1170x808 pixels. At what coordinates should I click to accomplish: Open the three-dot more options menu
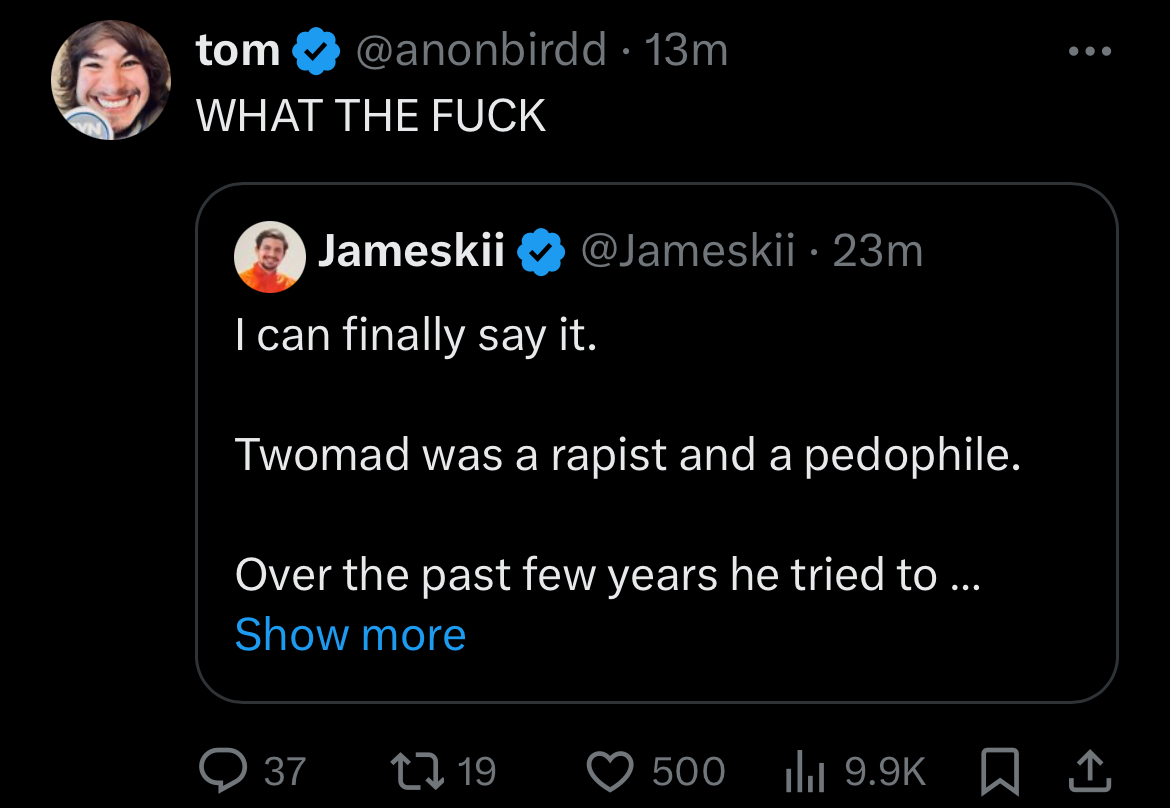1089,52
